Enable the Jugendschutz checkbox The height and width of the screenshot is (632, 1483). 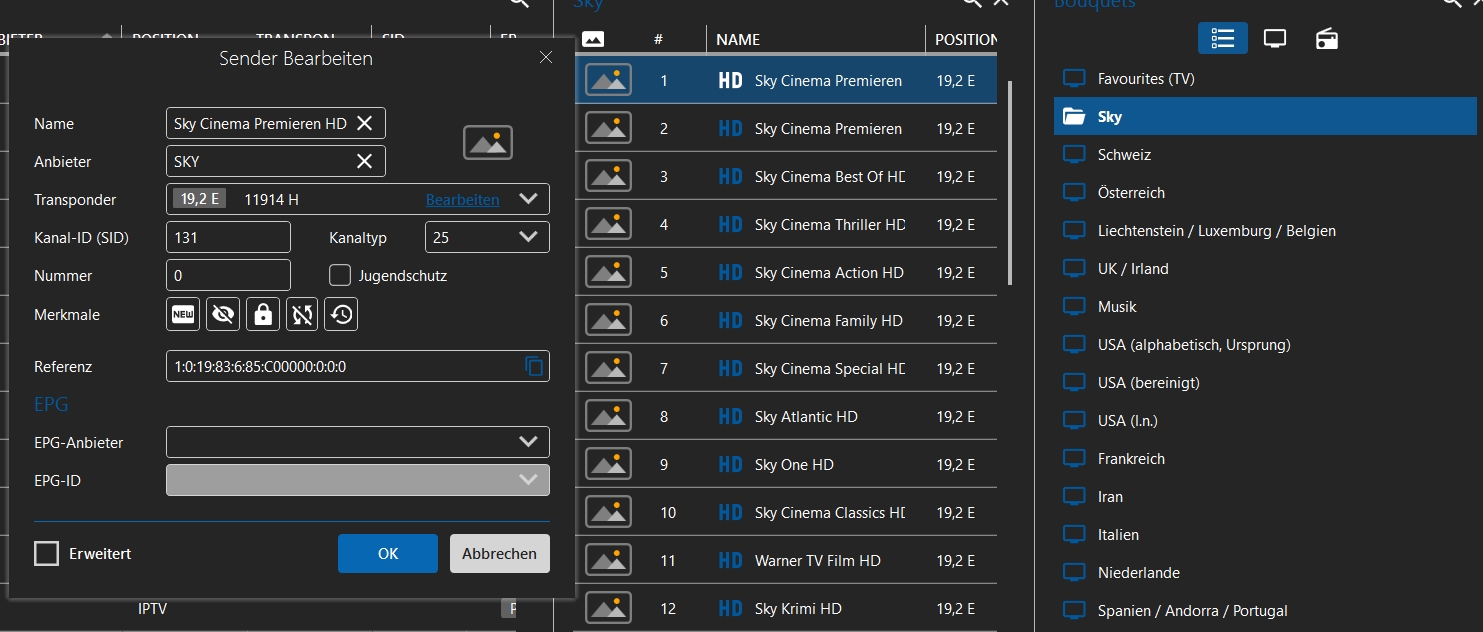click(340, 275)
